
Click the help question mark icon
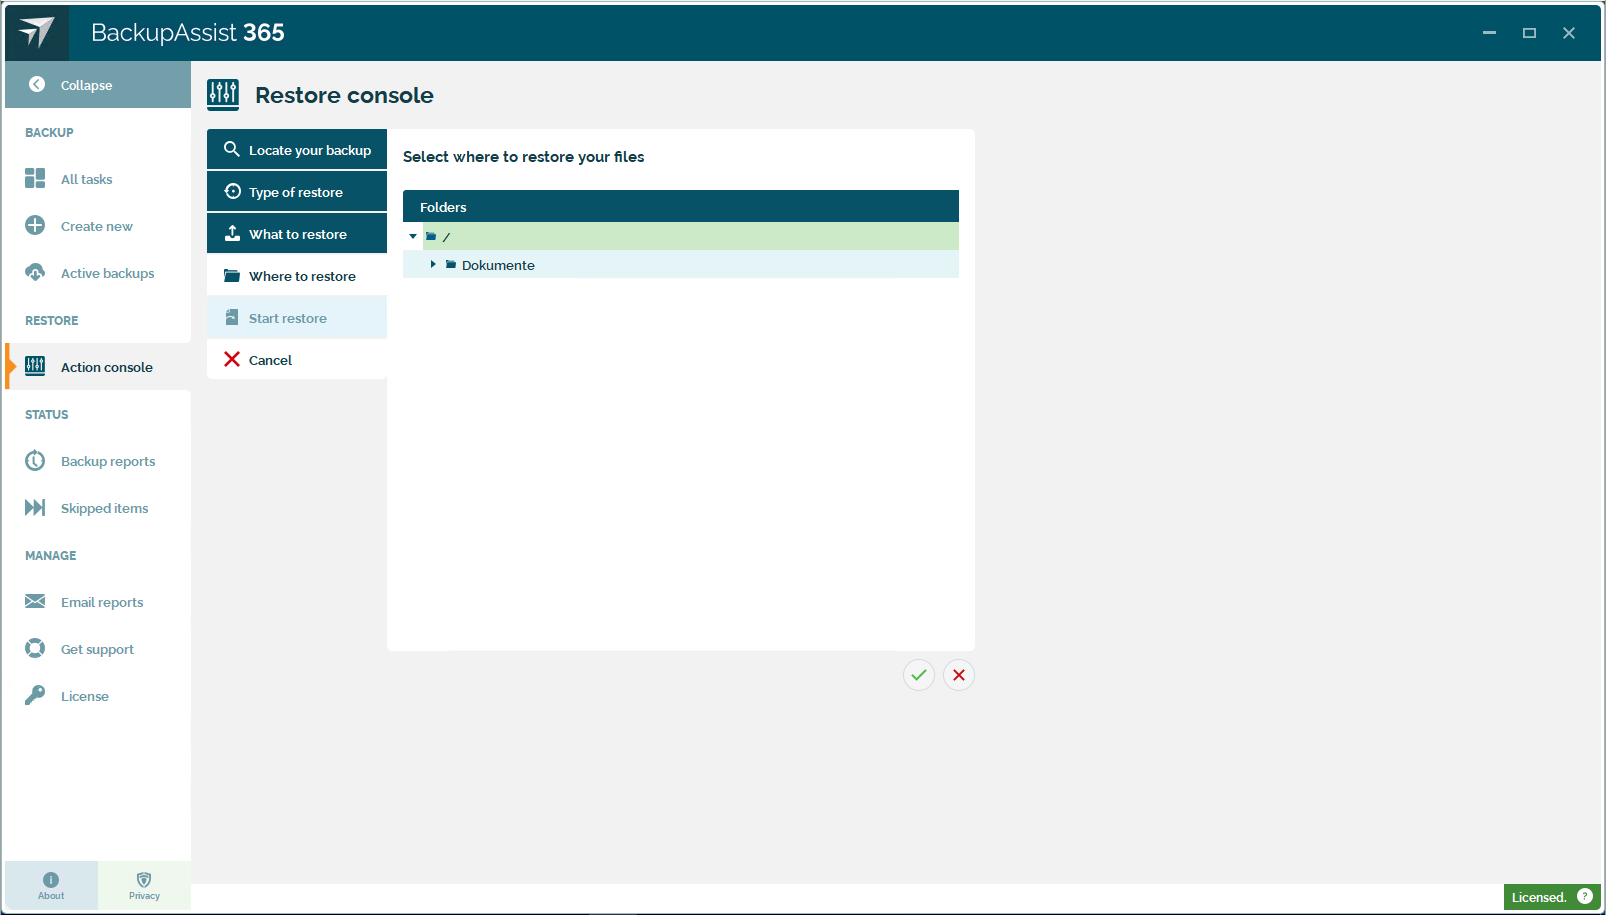1585,896
